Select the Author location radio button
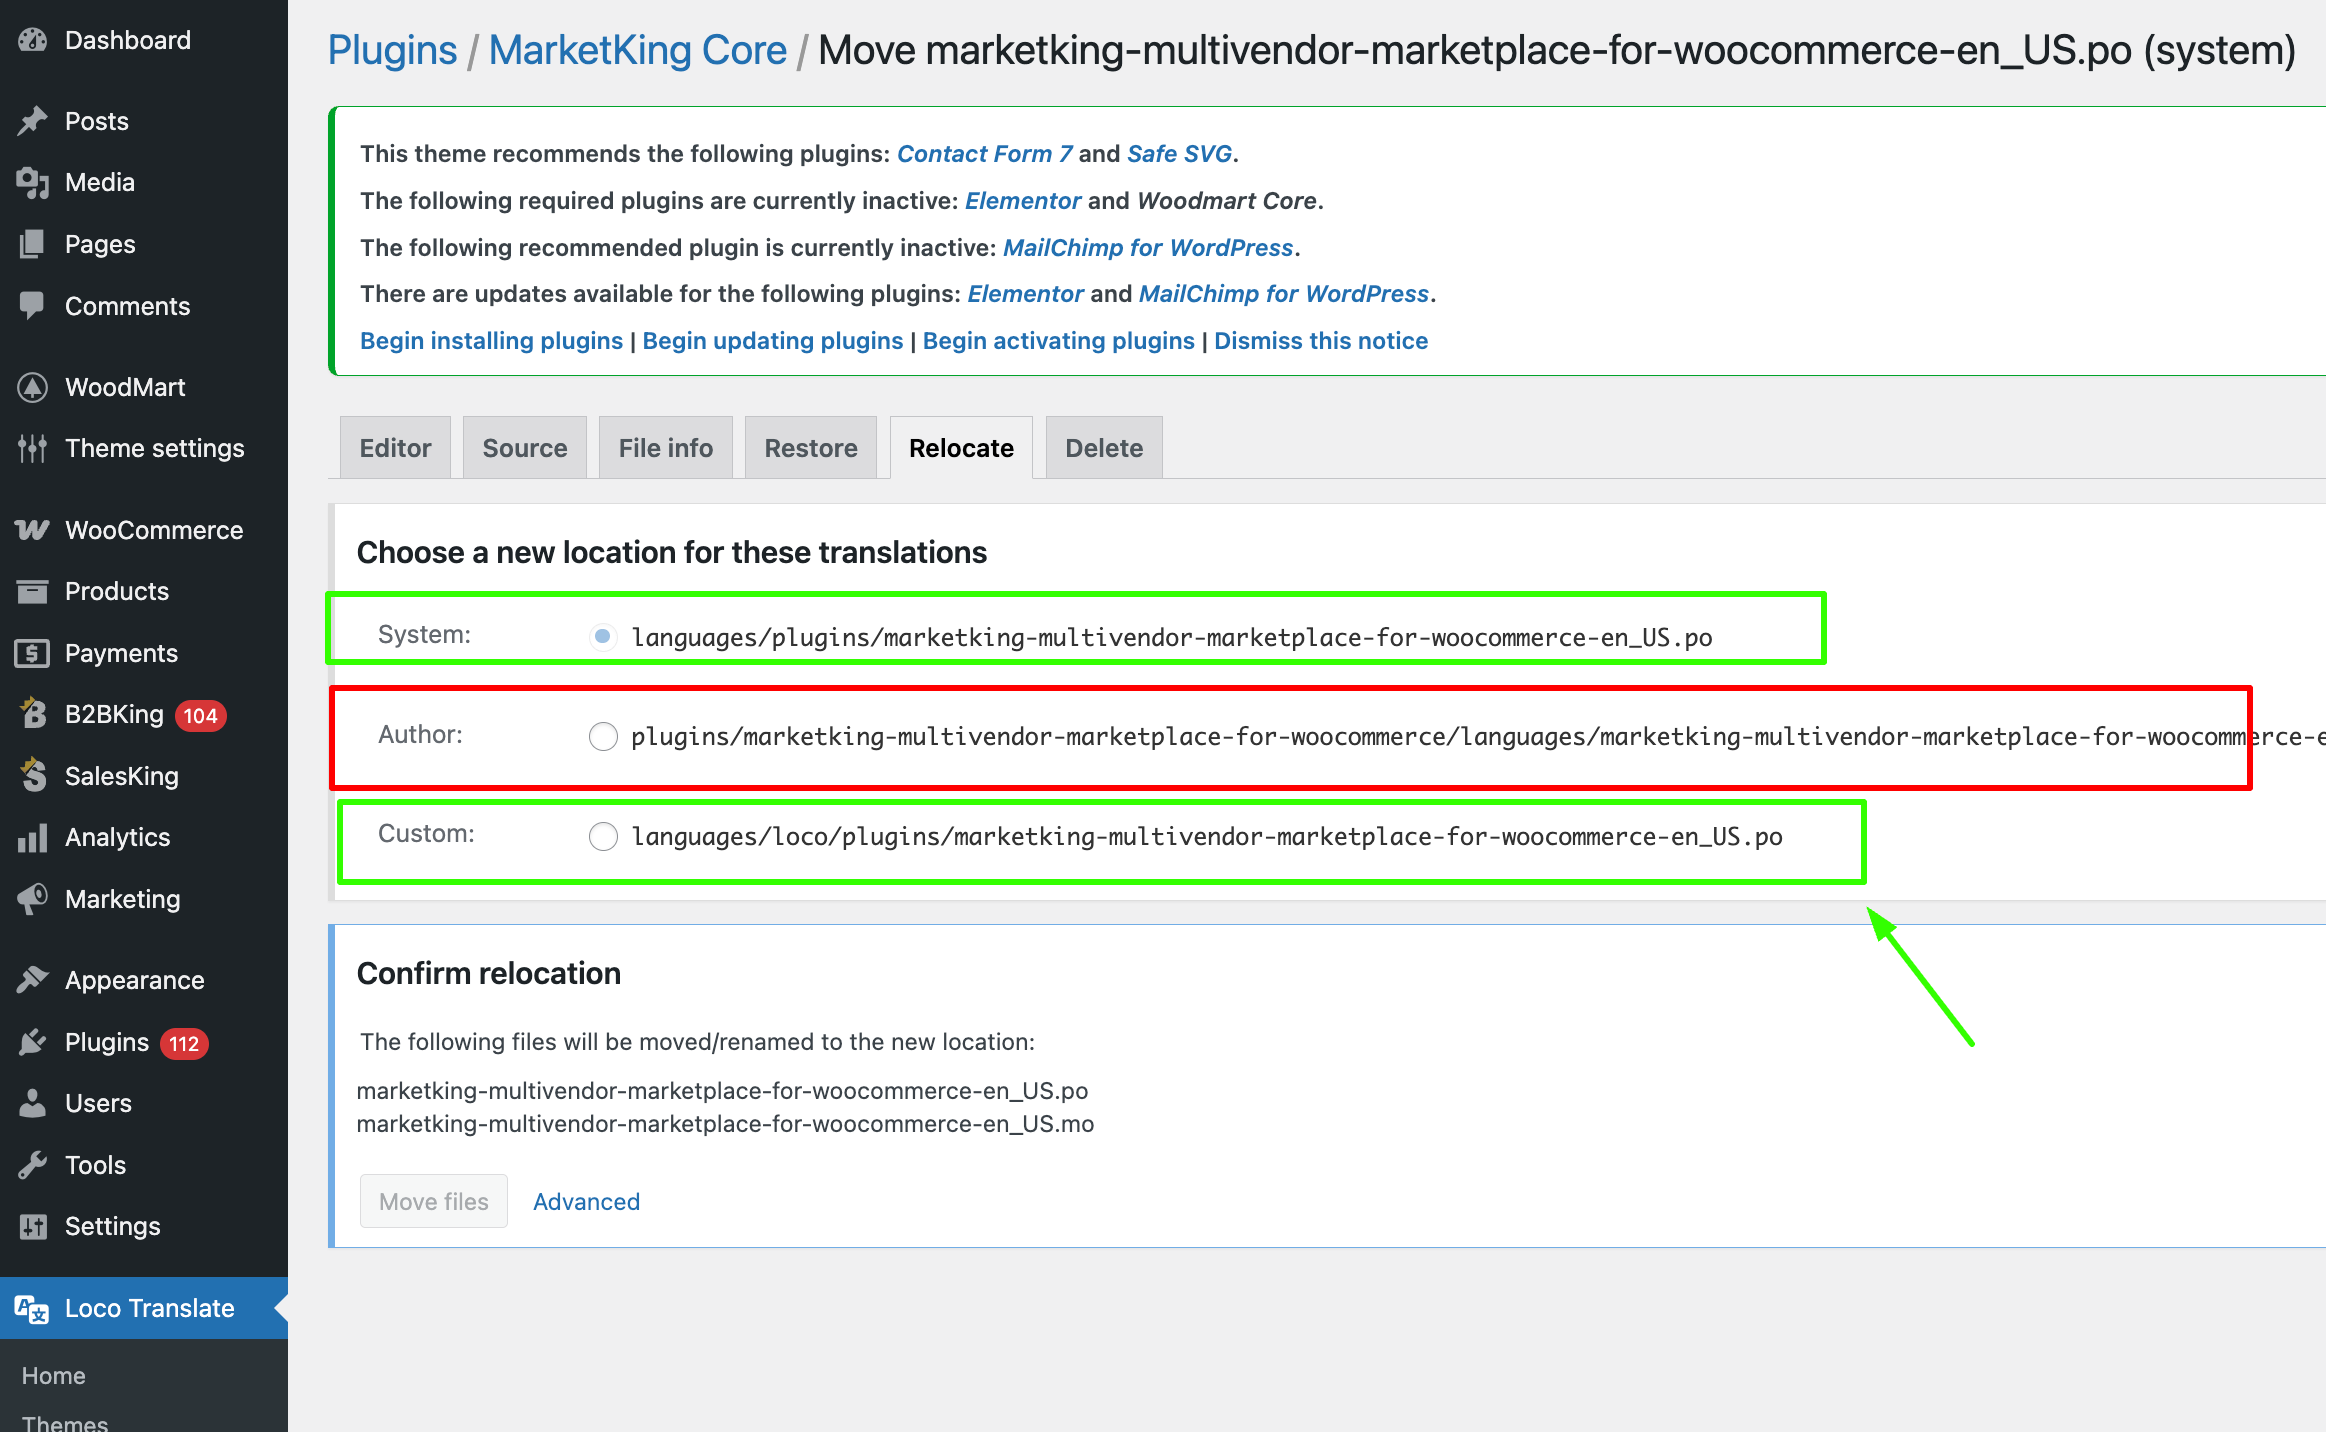 coord(603,737)
